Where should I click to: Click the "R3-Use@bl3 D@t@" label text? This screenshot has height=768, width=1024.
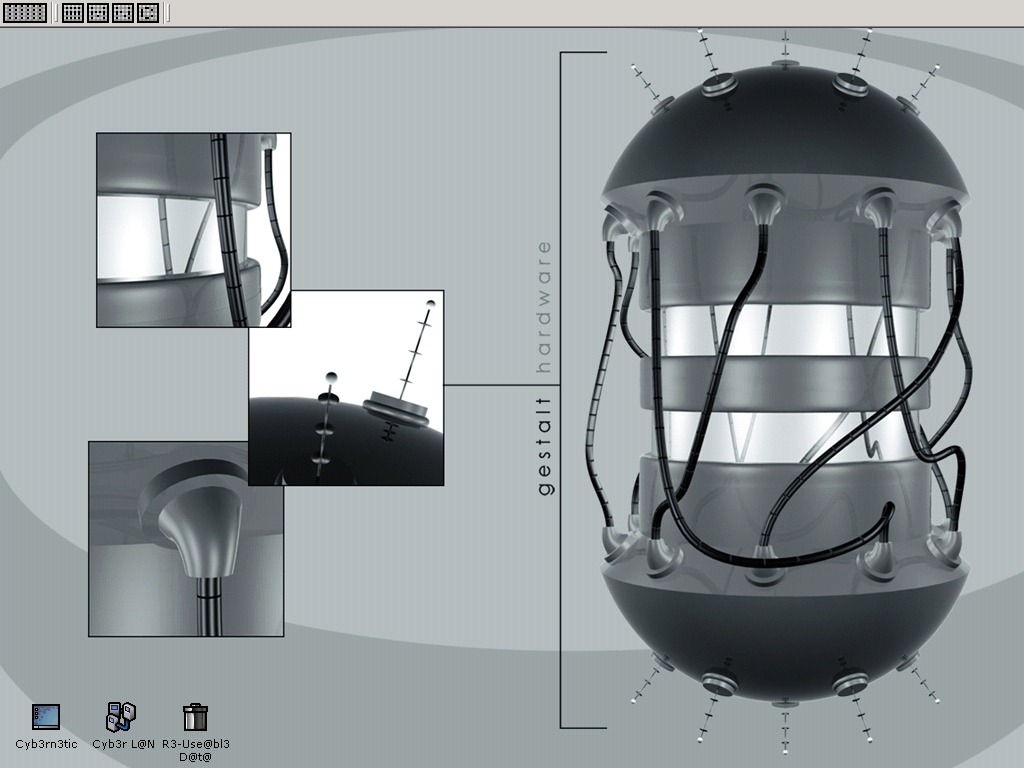coord(196,750)
